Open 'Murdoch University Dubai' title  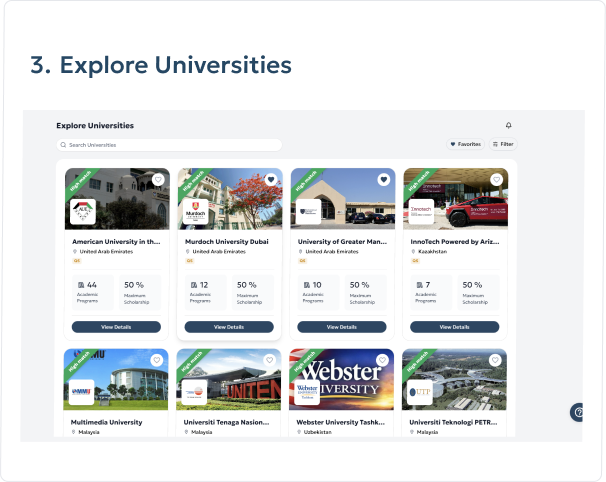point(227,242)
